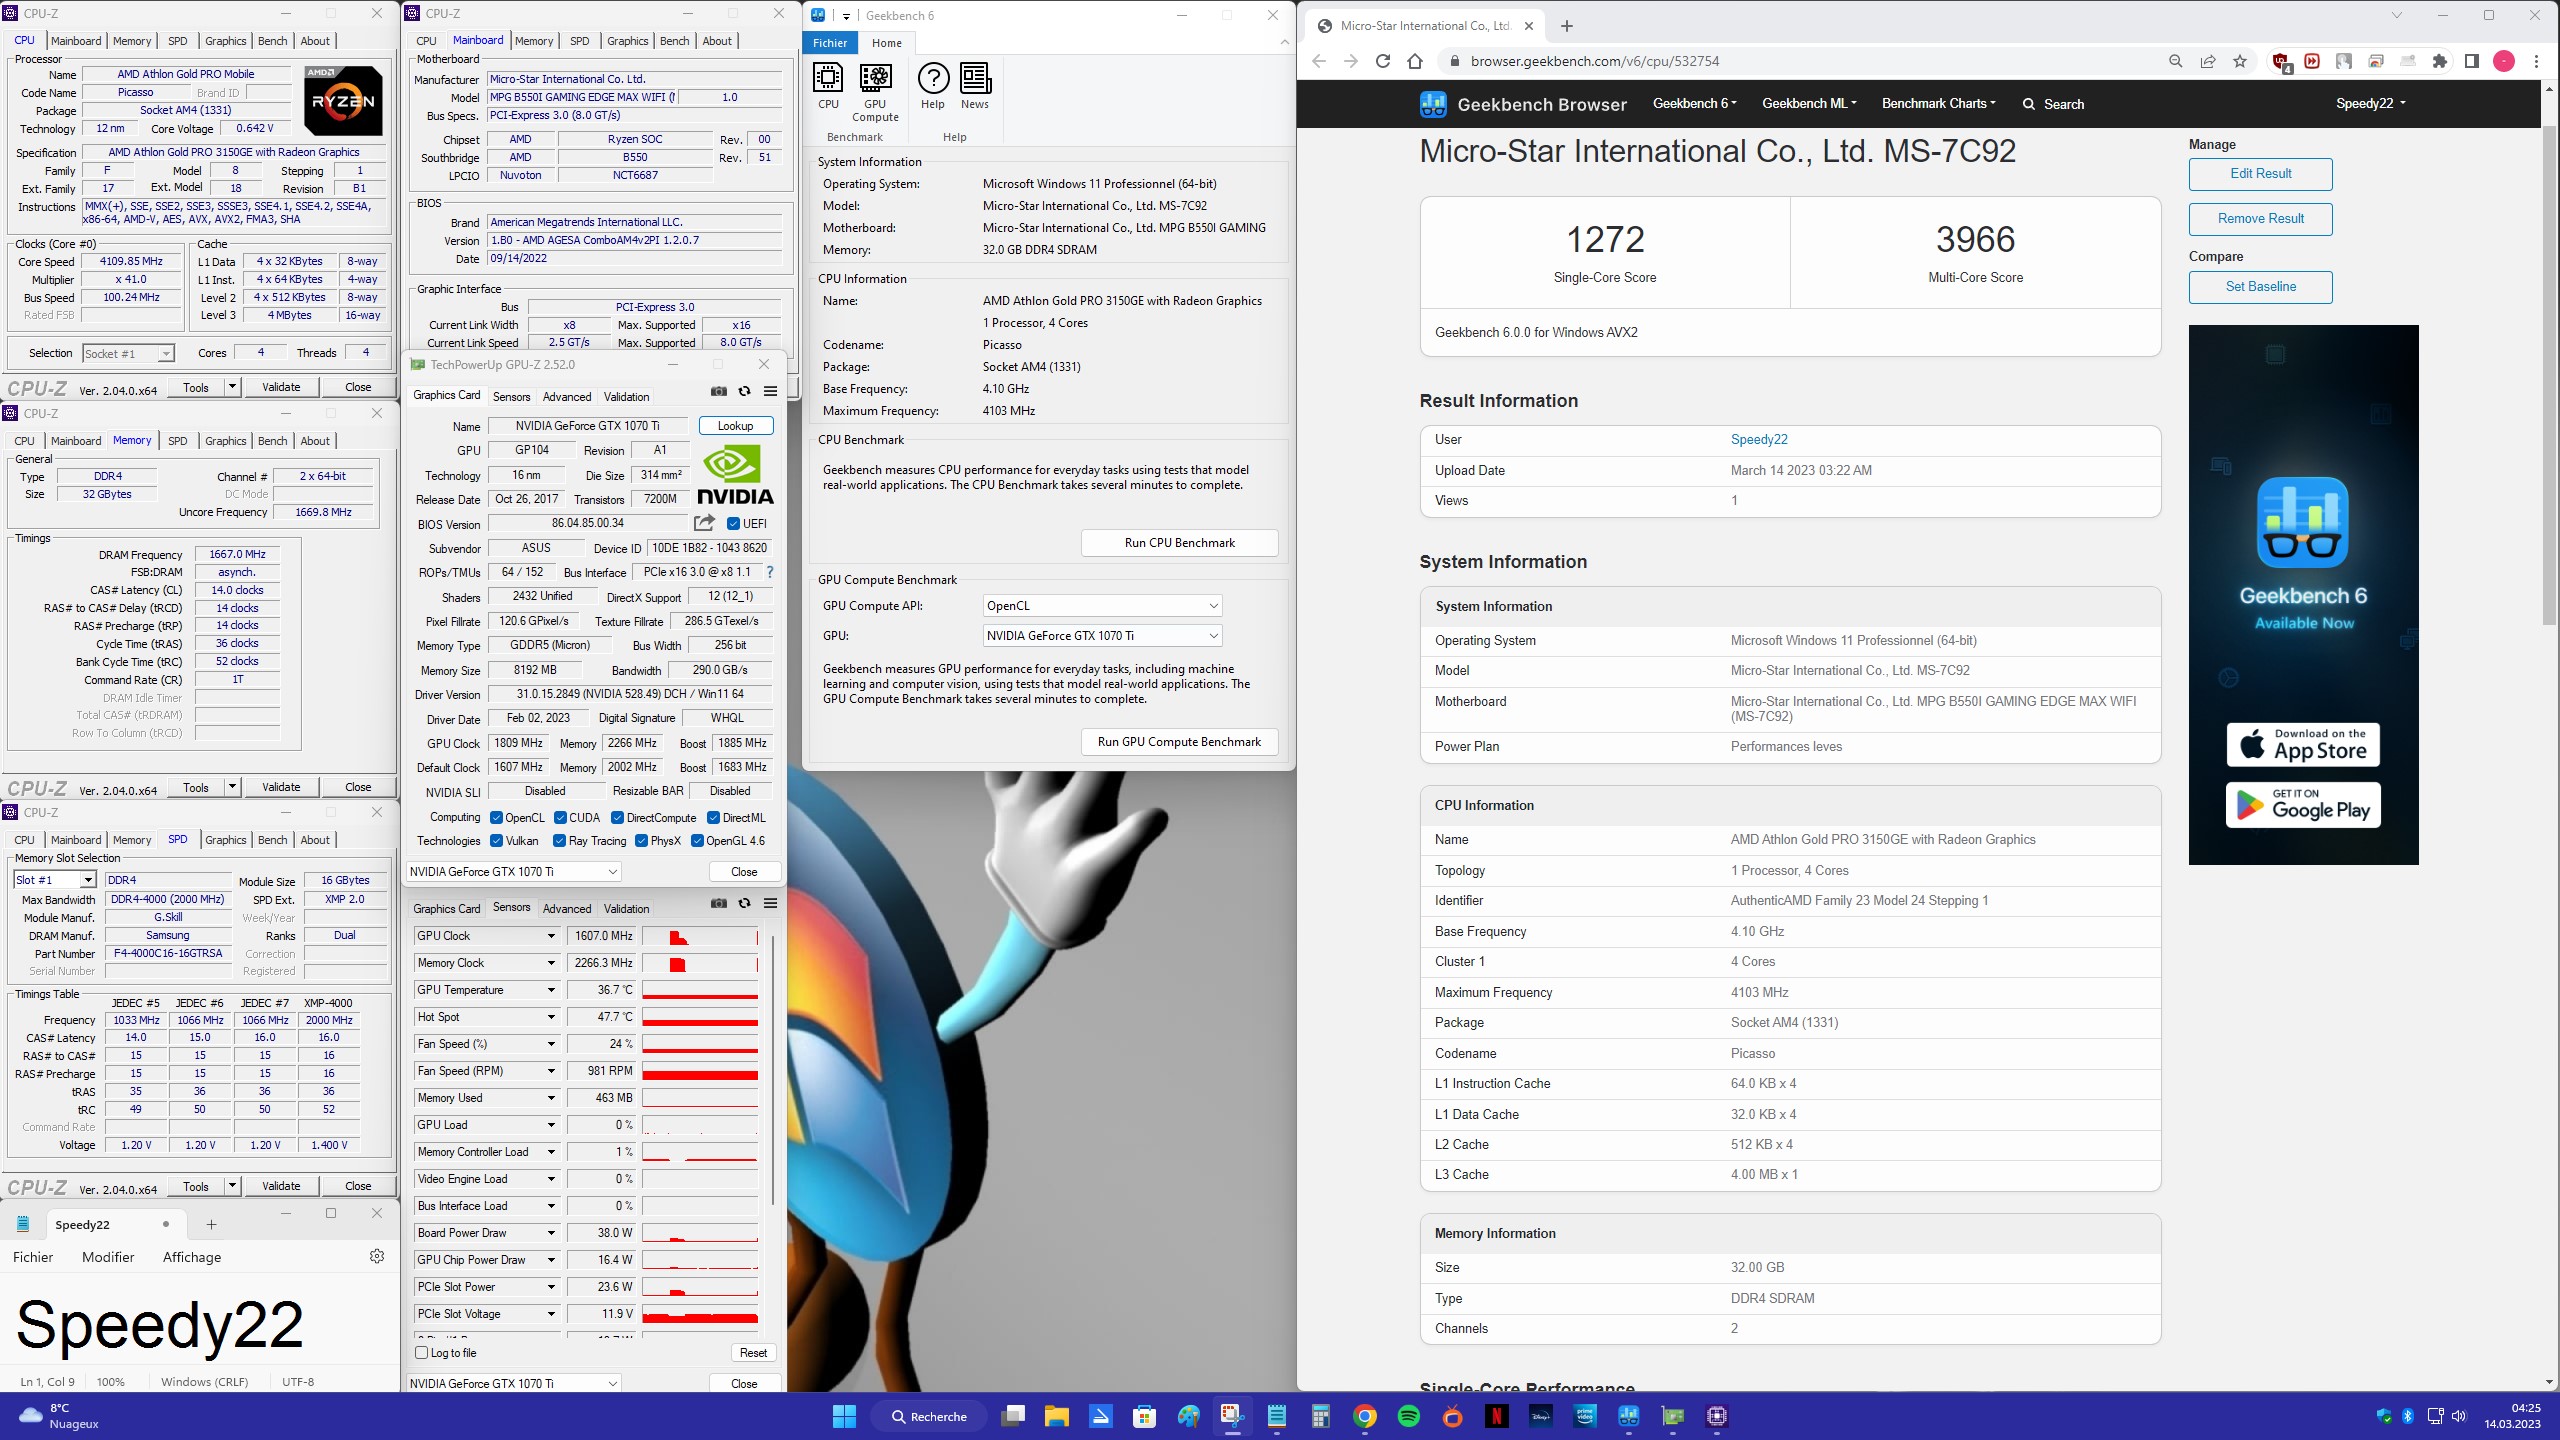Take GPU-Z screenshot with camera icon on Graphics Card window

[718, 391]
